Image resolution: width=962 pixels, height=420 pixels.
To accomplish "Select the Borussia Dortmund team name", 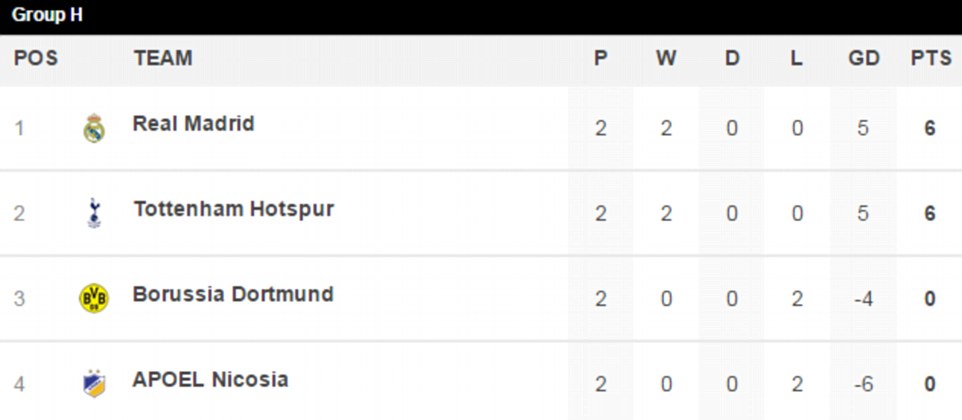I will [233, 294].
